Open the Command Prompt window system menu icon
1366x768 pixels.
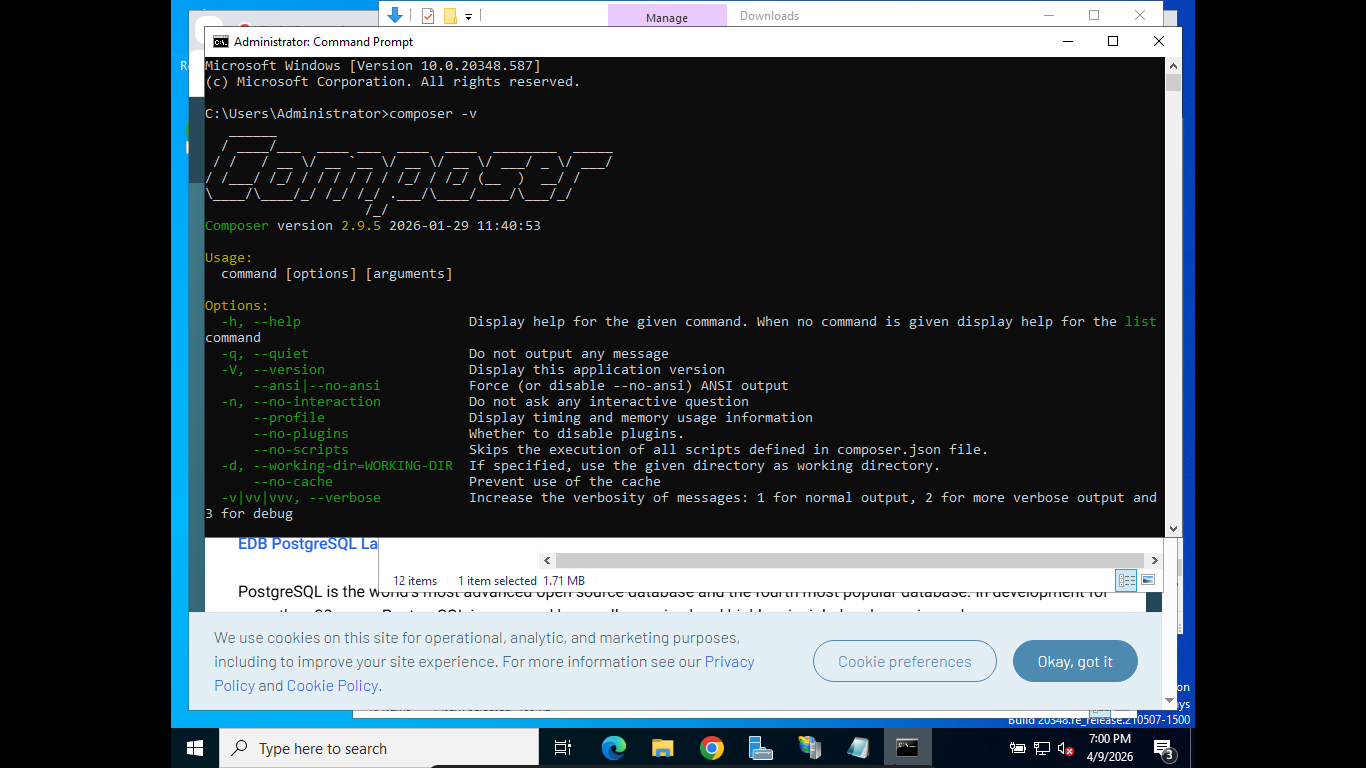[220, 42]
